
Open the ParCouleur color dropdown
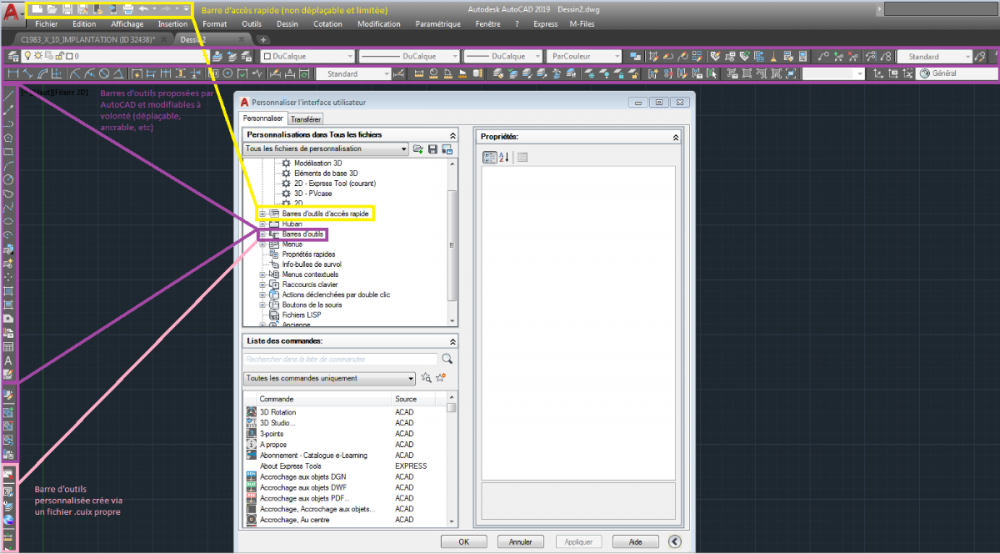(584, 57)
